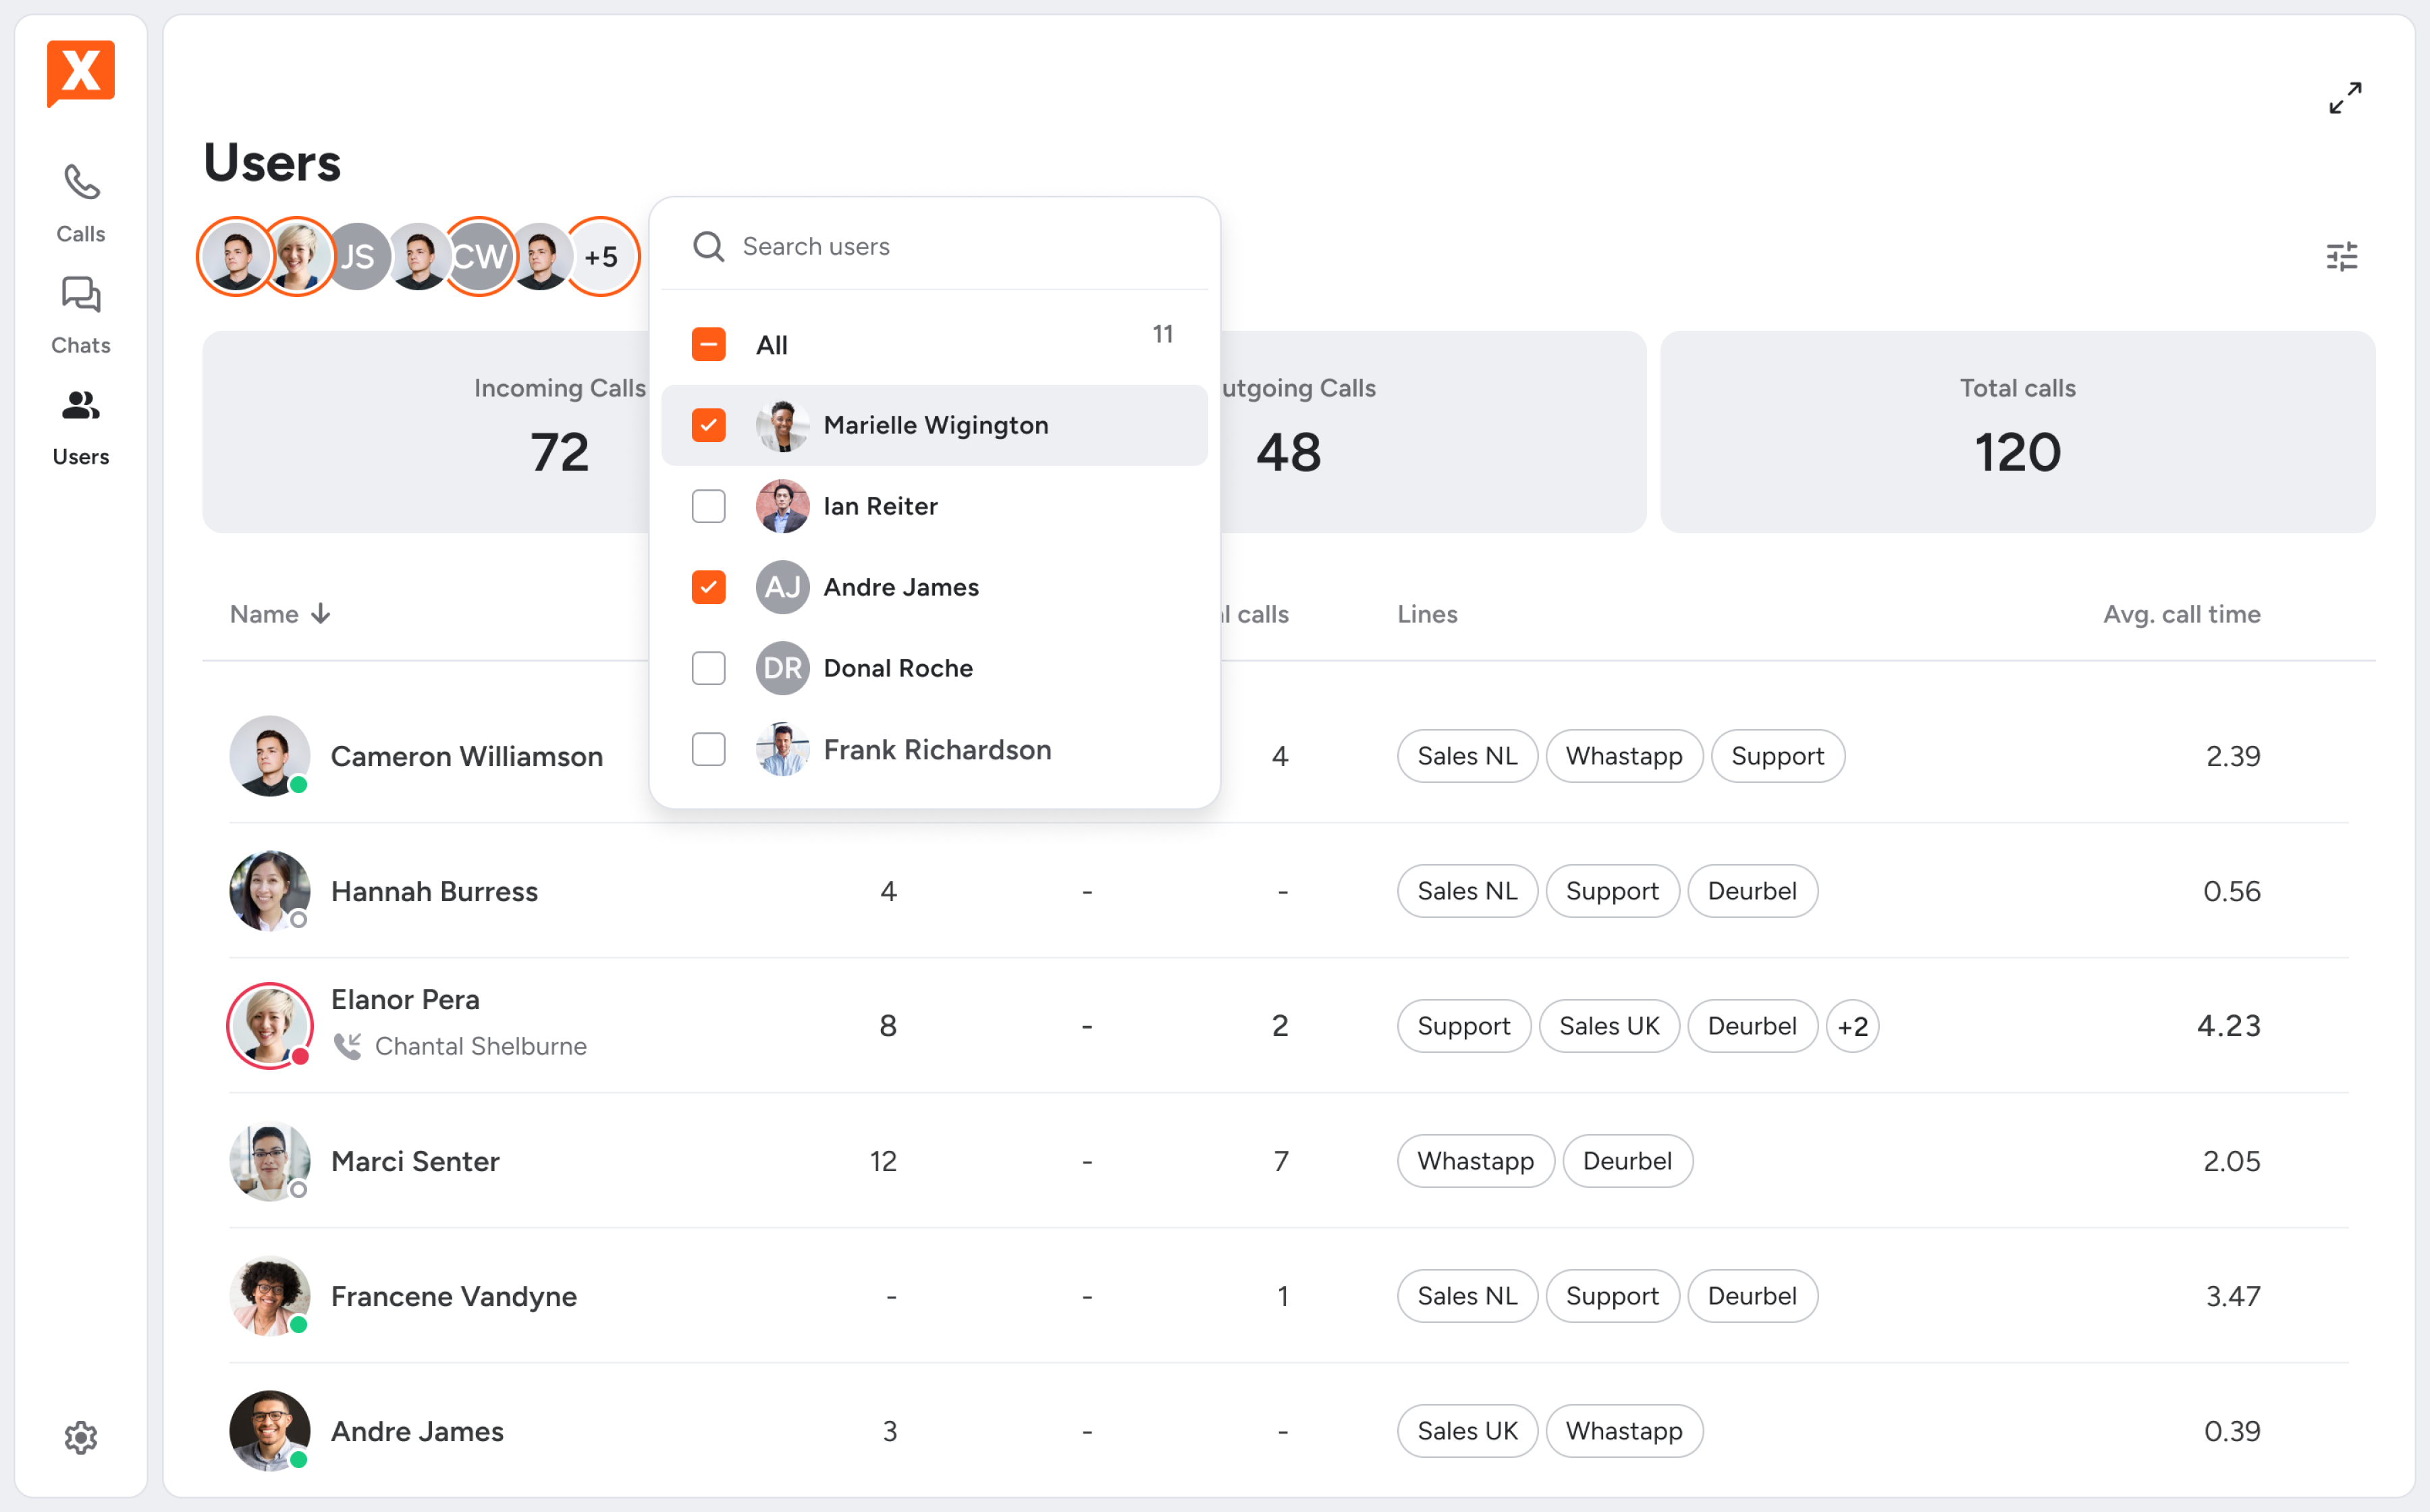This screenshot has width=2430, height=1512.
Task: Click the incoming call icon by Chantal Shelburne
Action: pos(347,1046)
